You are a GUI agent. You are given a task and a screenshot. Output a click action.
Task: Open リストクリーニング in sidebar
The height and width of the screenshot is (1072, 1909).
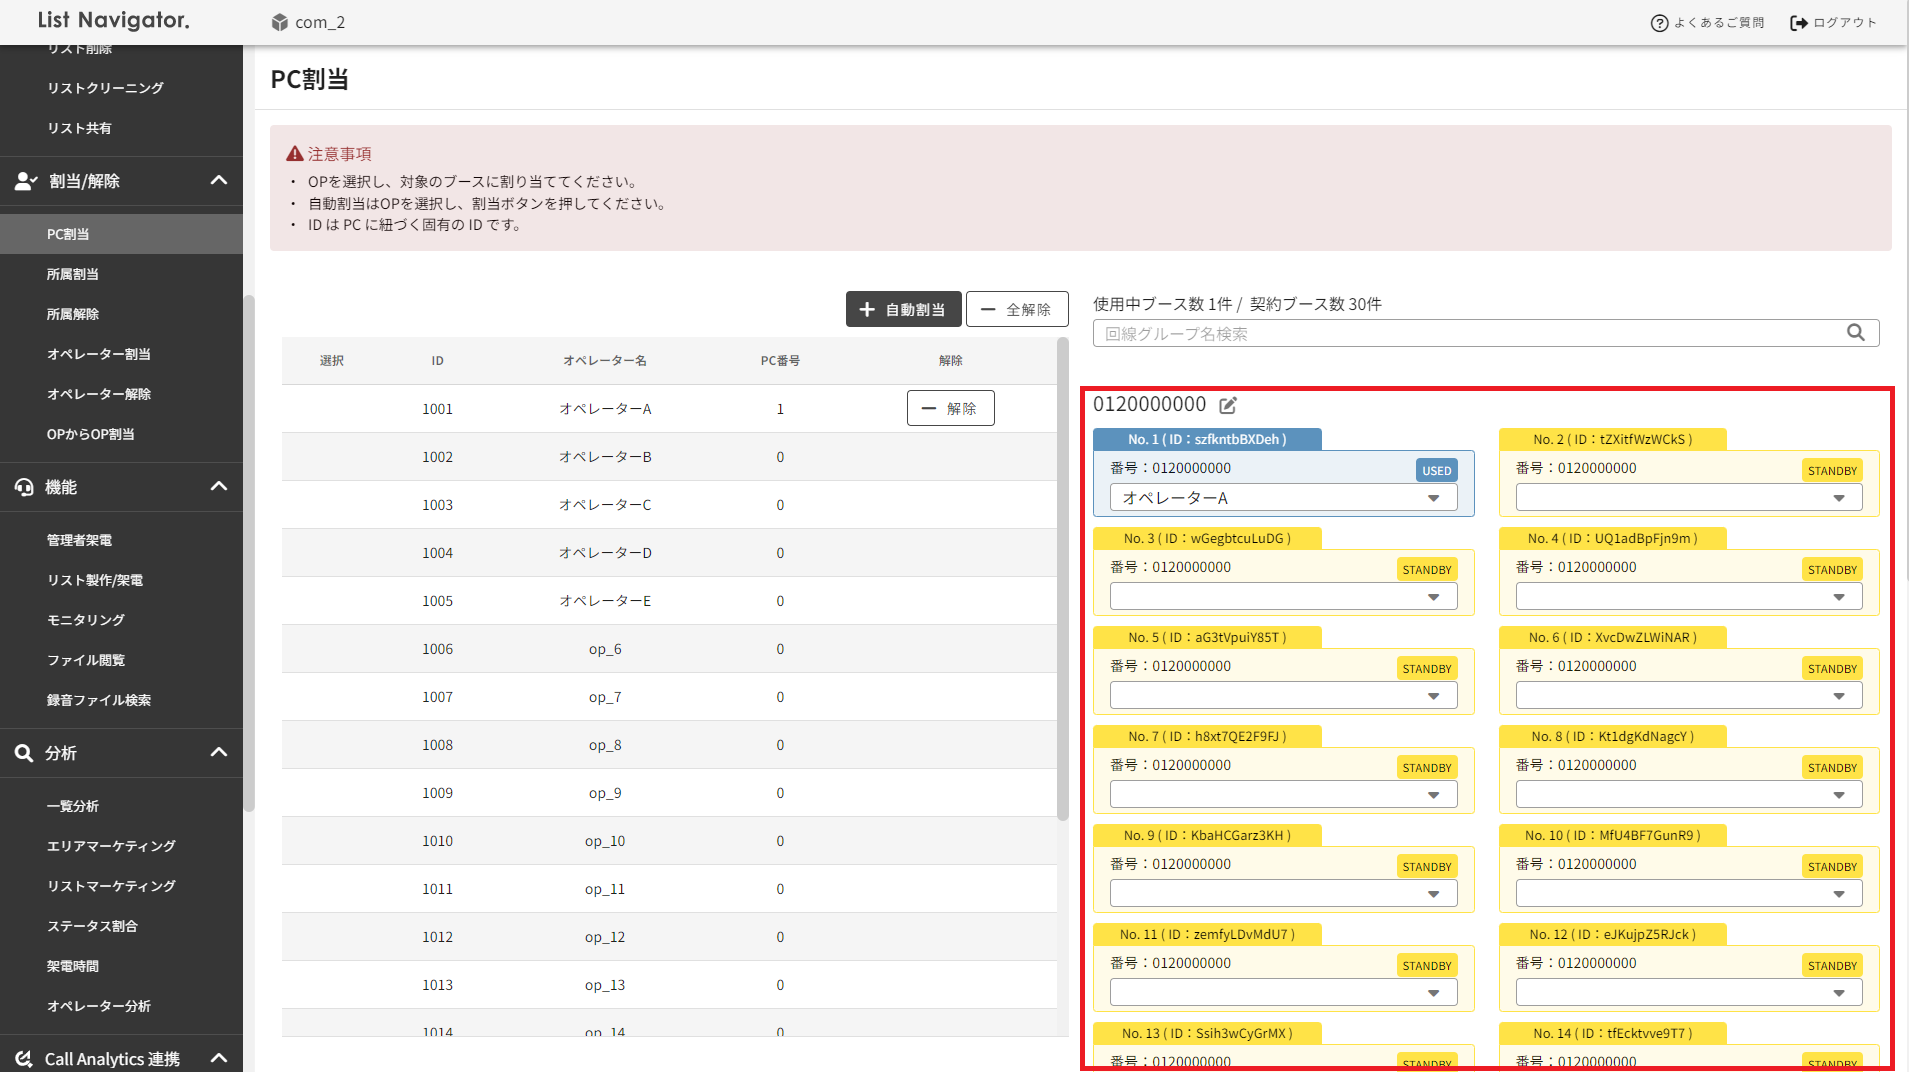tap(121, 88)
